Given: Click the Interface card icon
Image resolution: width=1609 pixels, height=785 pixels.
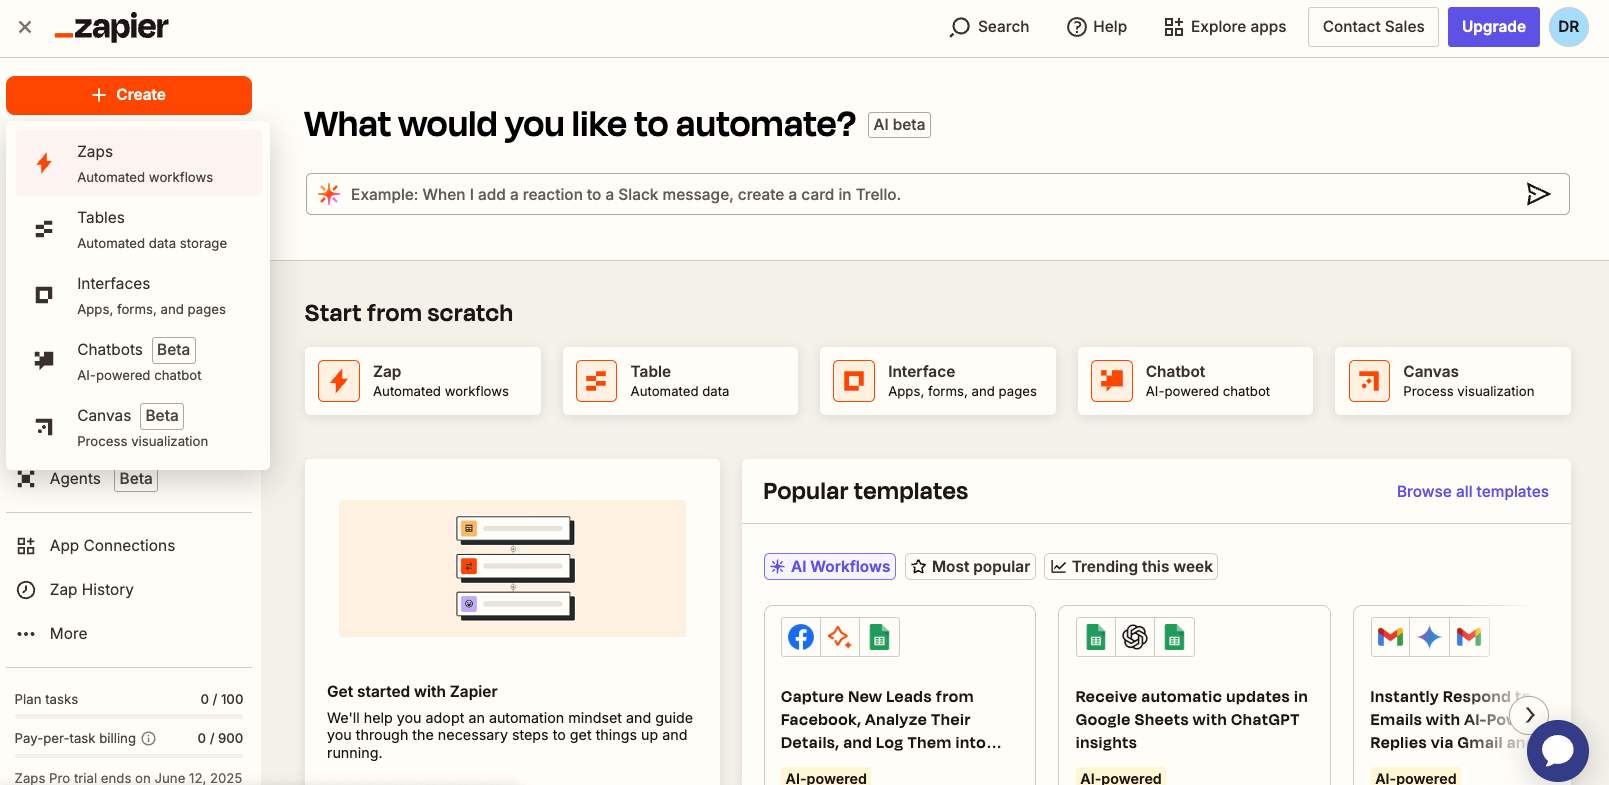Looking at the screenshot, I should [x=853, y=381].
